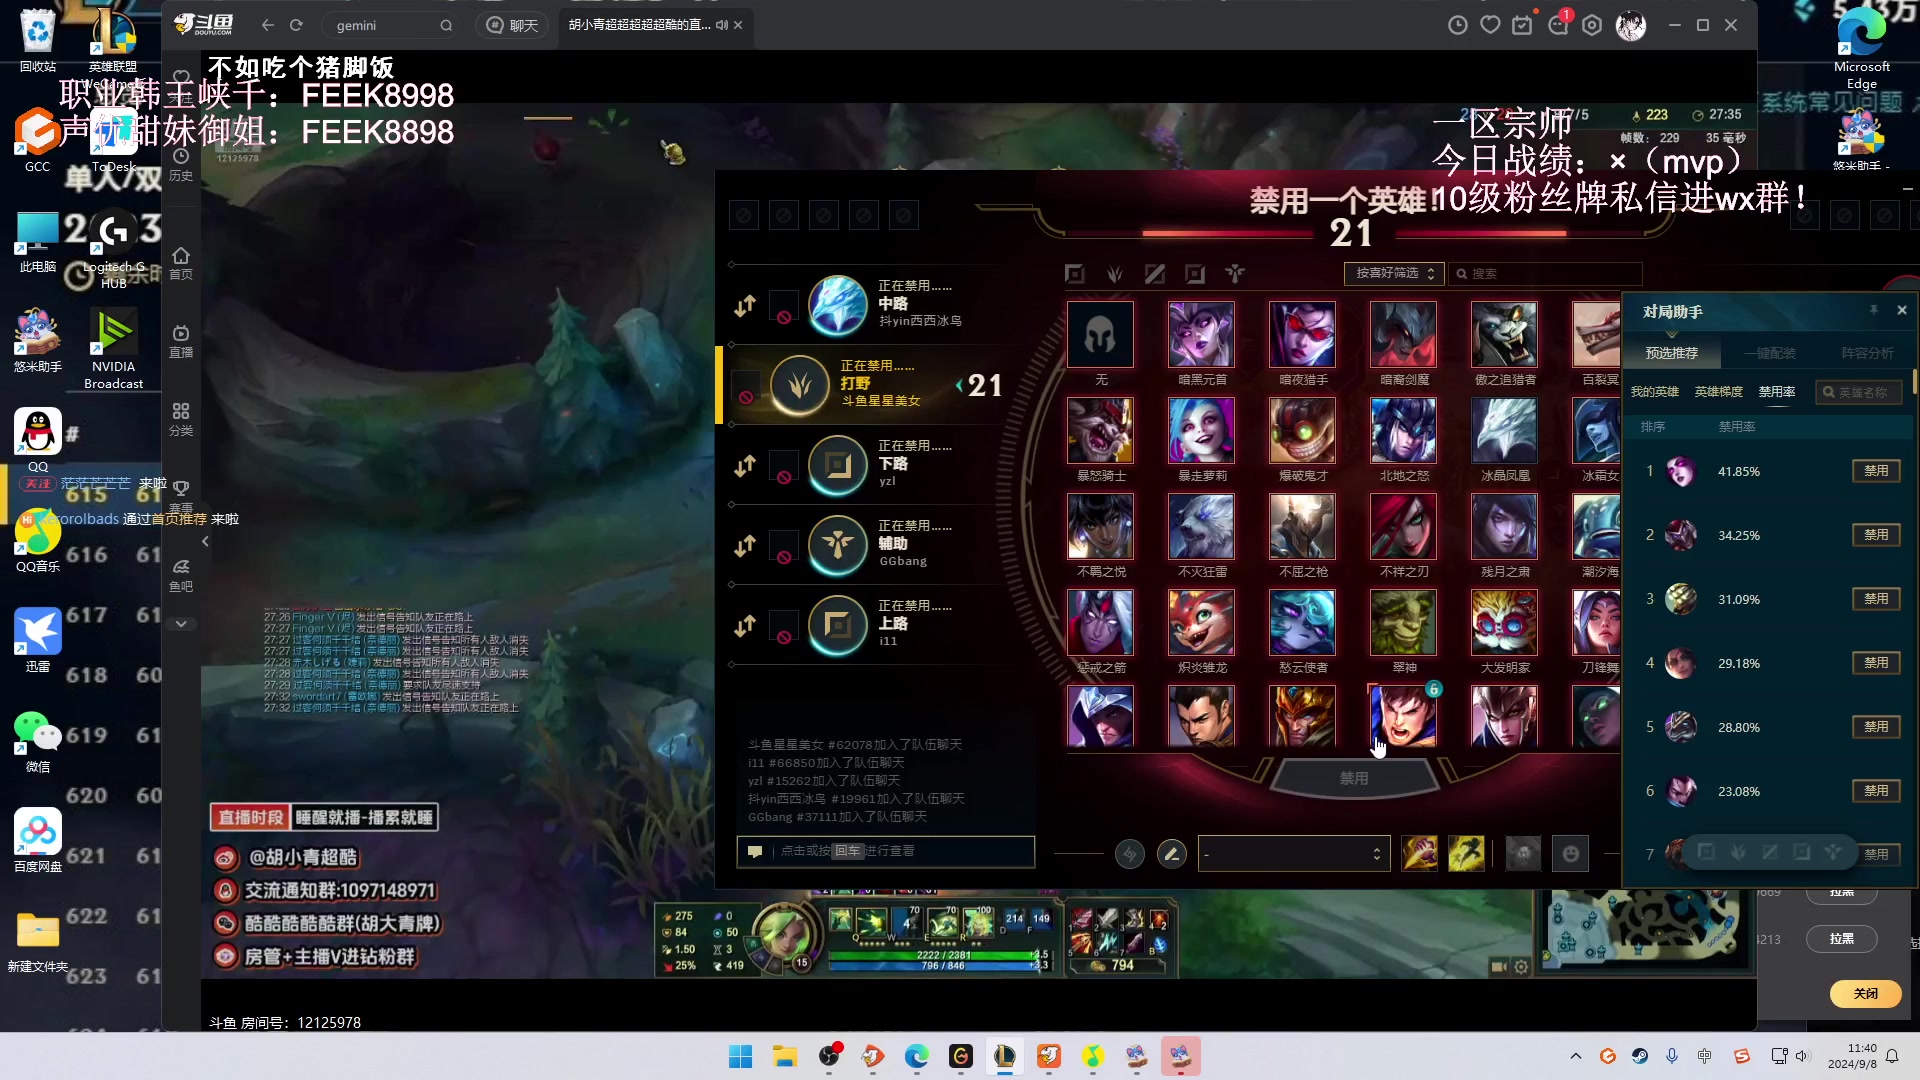Click swap-position arrows for 中路 player
This screenshot has height=1080, width=1920.
click(745, 306)
